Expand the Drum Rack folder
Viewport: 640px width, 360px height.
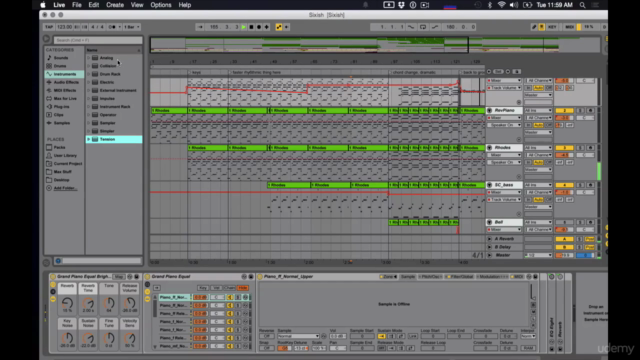tap(89, 74)
